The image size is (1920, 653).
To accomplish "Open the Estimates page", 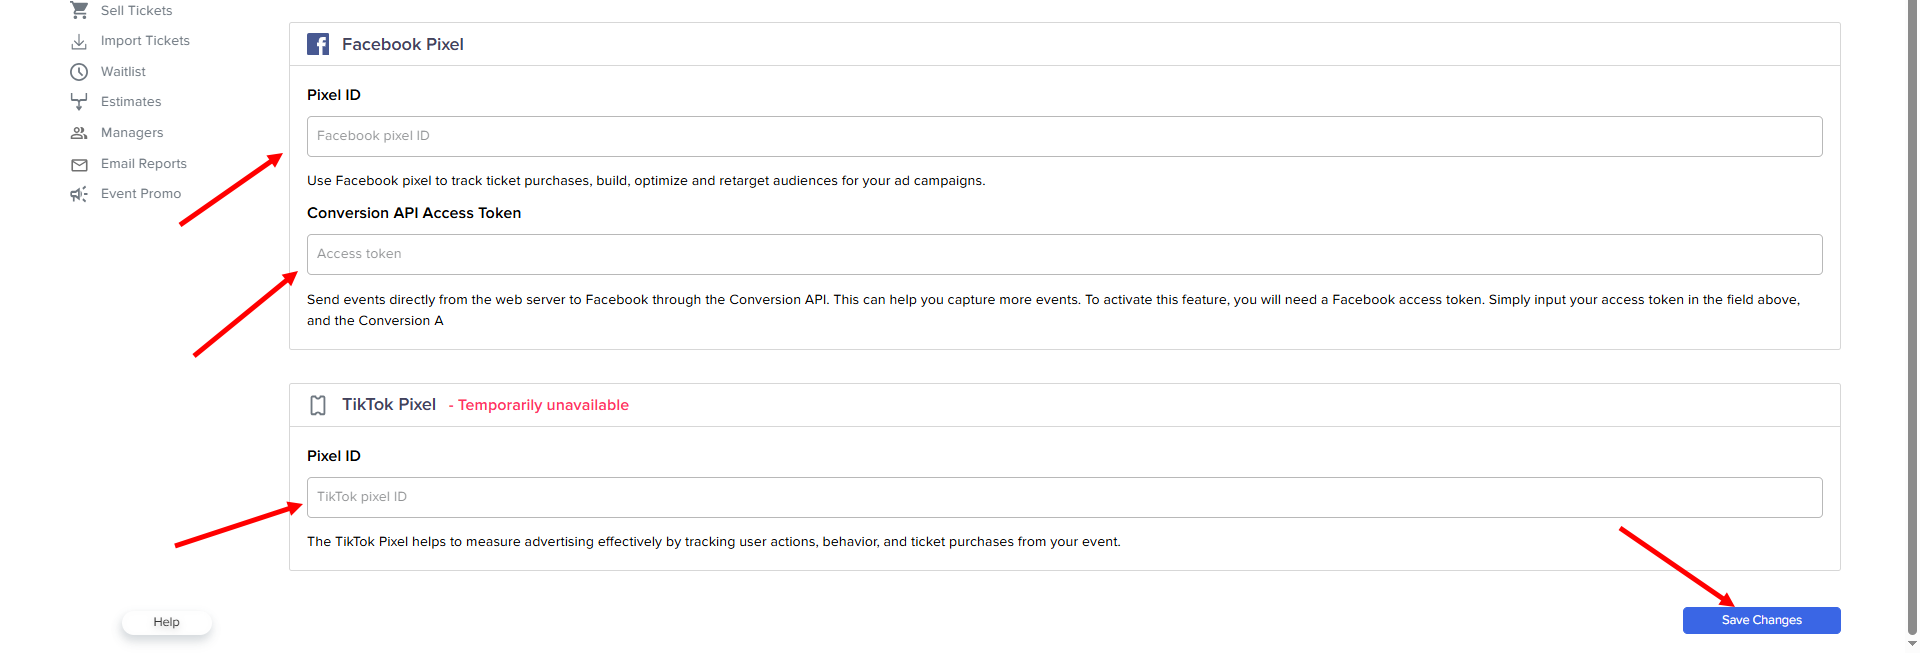I will (x=131, y=102).
